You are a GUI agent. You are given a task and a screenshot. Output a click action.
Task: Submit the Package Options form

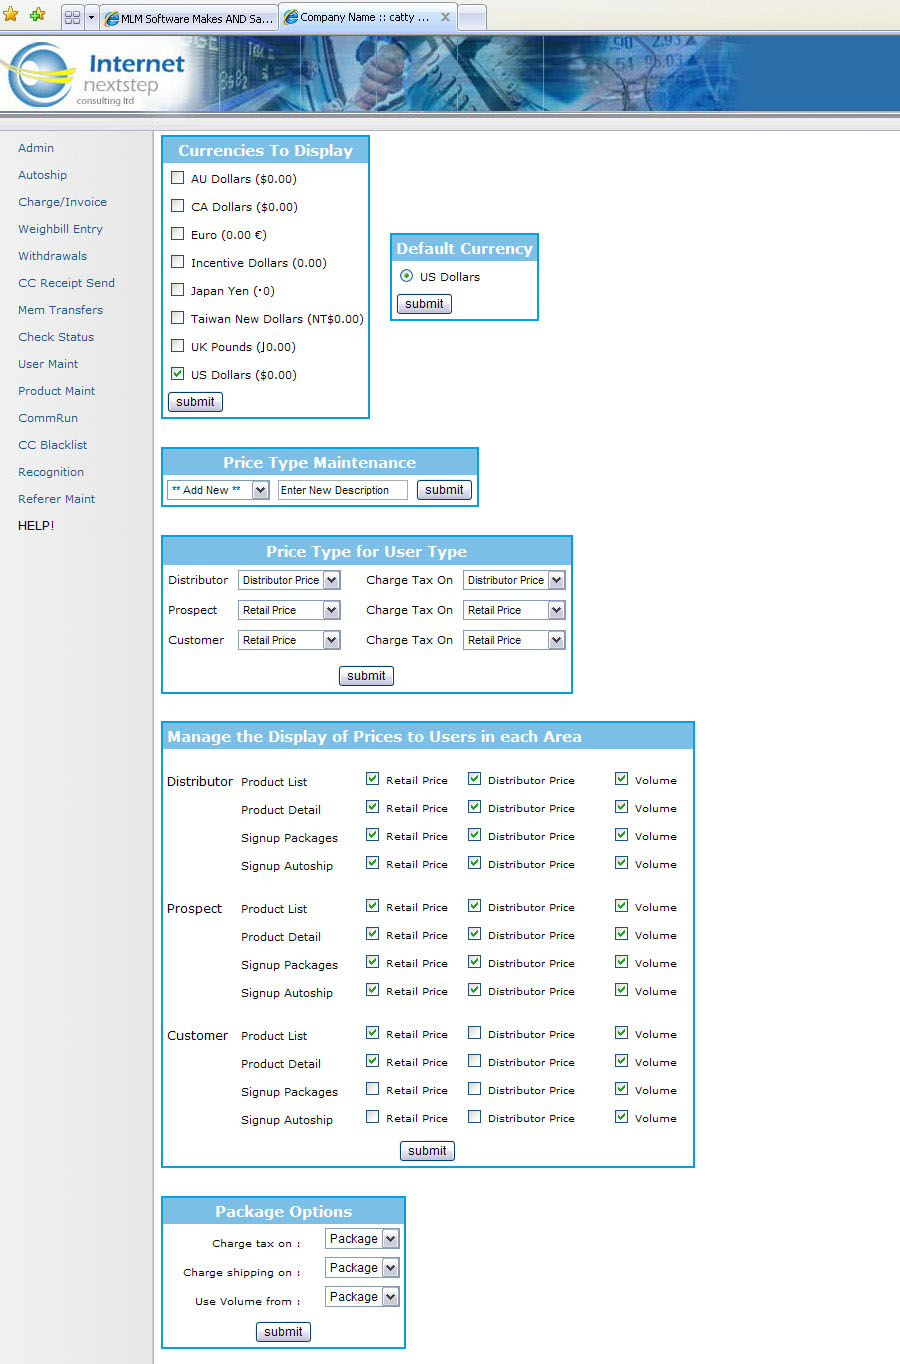[x=283, y=1332]
